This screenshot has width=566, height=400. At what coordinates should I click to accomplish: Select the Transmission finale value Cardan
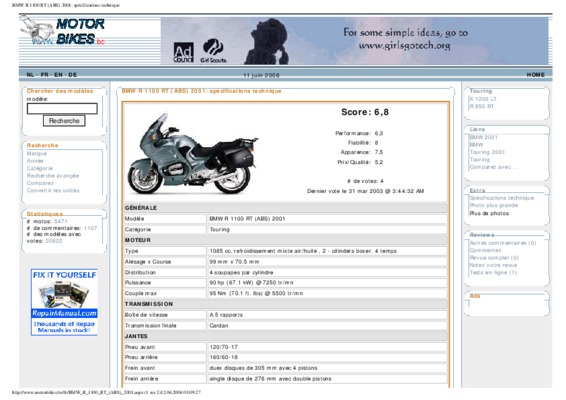click(219, 326)
